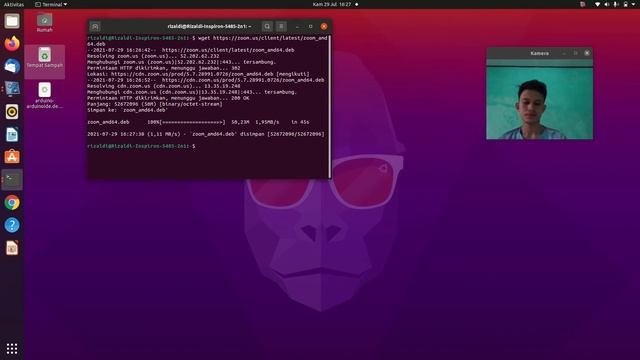This screenshot has height=360, width=640.
Task: Minimize the Terminal window
Action: [x=297, y=27]
